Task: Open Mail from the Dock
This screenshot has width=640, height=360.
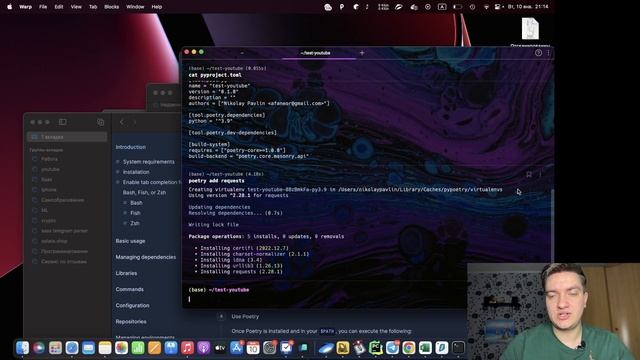Action: coord(89,348)
